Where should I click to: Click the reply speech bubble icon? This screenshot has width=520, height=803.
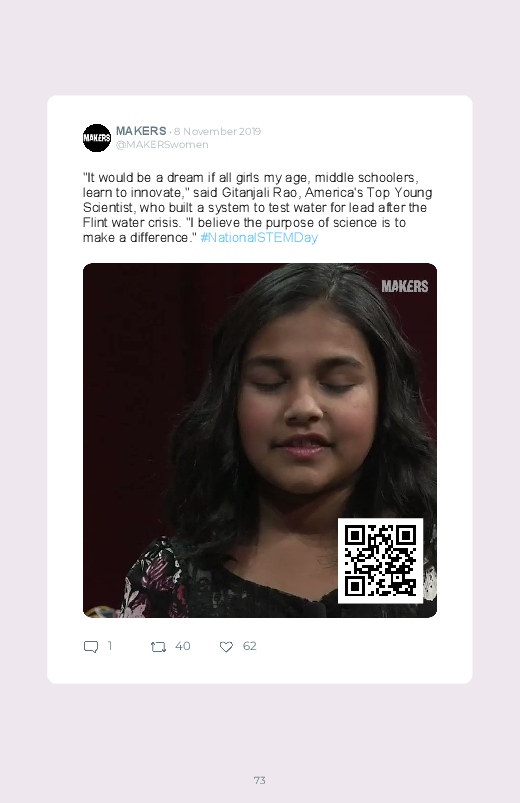tap(91, 647)
